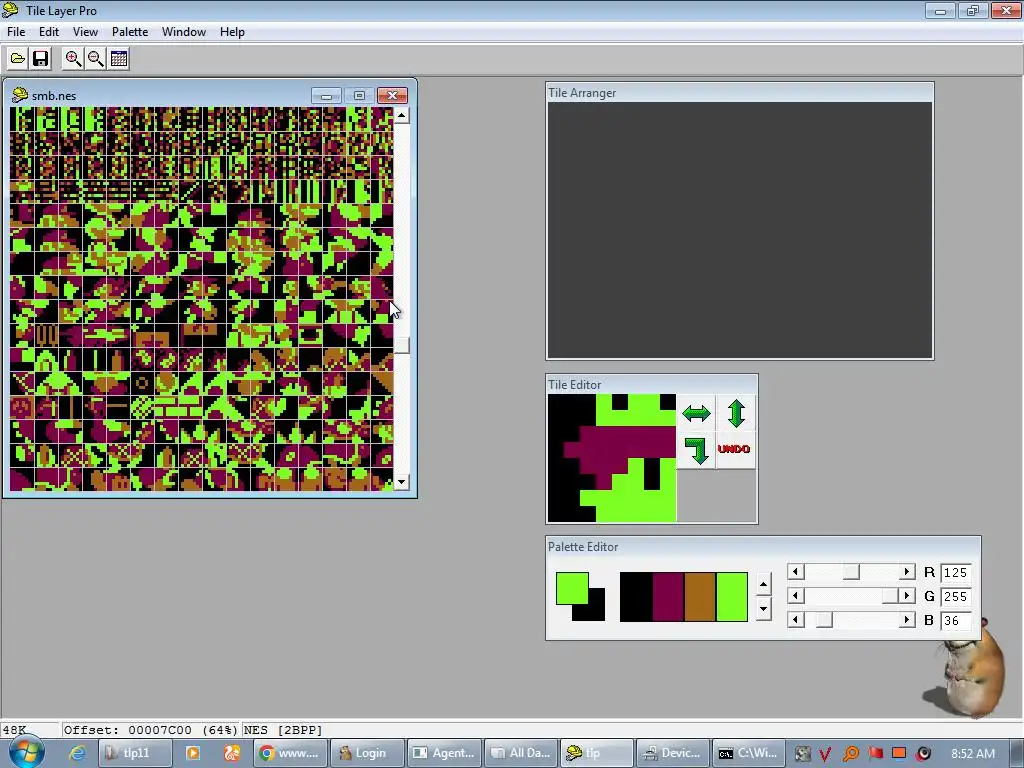Click the G value field 255
The width and height of the screenshot is (1024, 768).
pos(955,596)
